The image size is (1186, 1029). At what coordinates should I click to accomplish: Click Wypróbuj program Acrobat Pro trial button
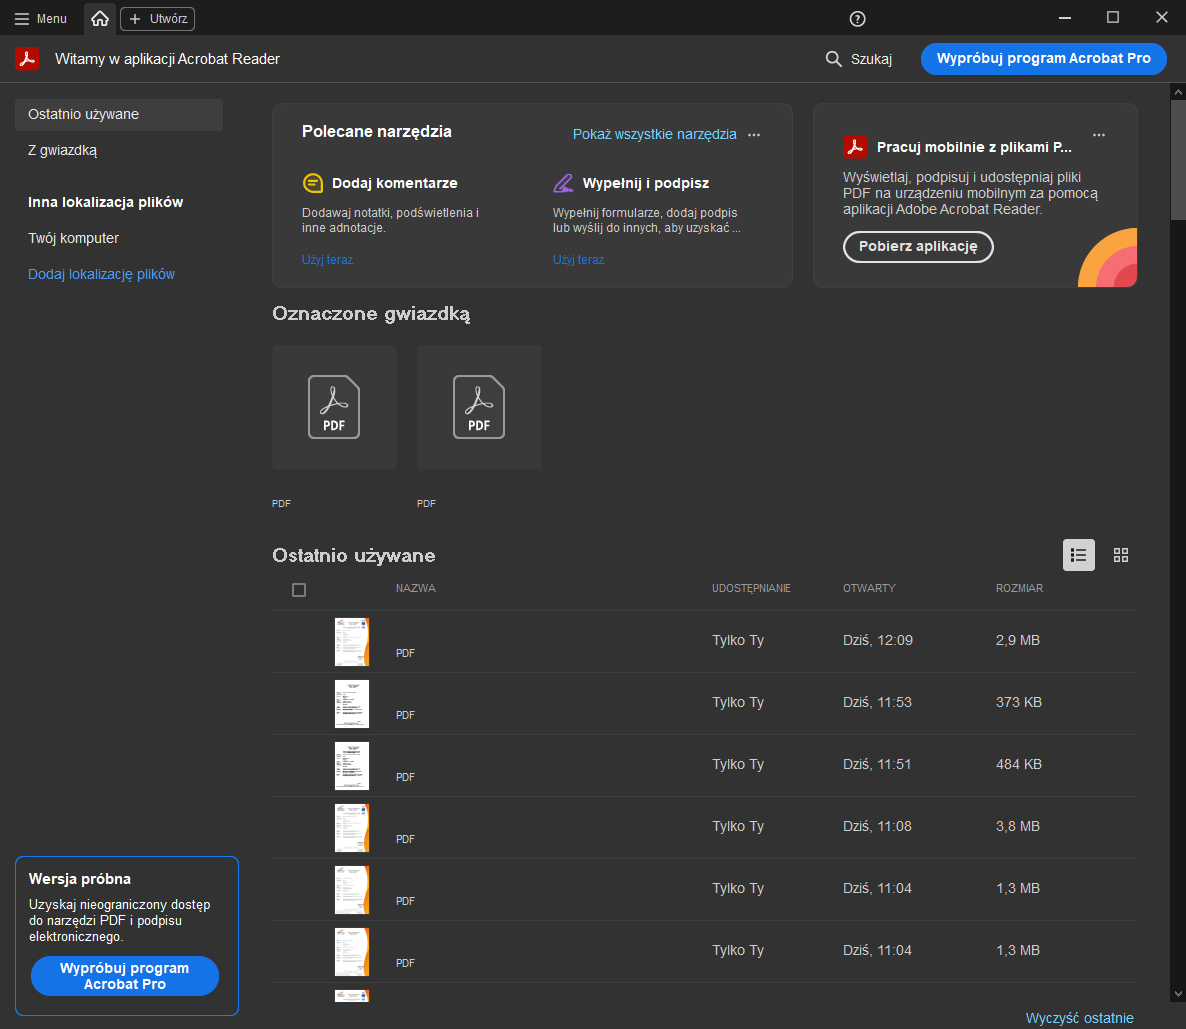click(125, 976)
